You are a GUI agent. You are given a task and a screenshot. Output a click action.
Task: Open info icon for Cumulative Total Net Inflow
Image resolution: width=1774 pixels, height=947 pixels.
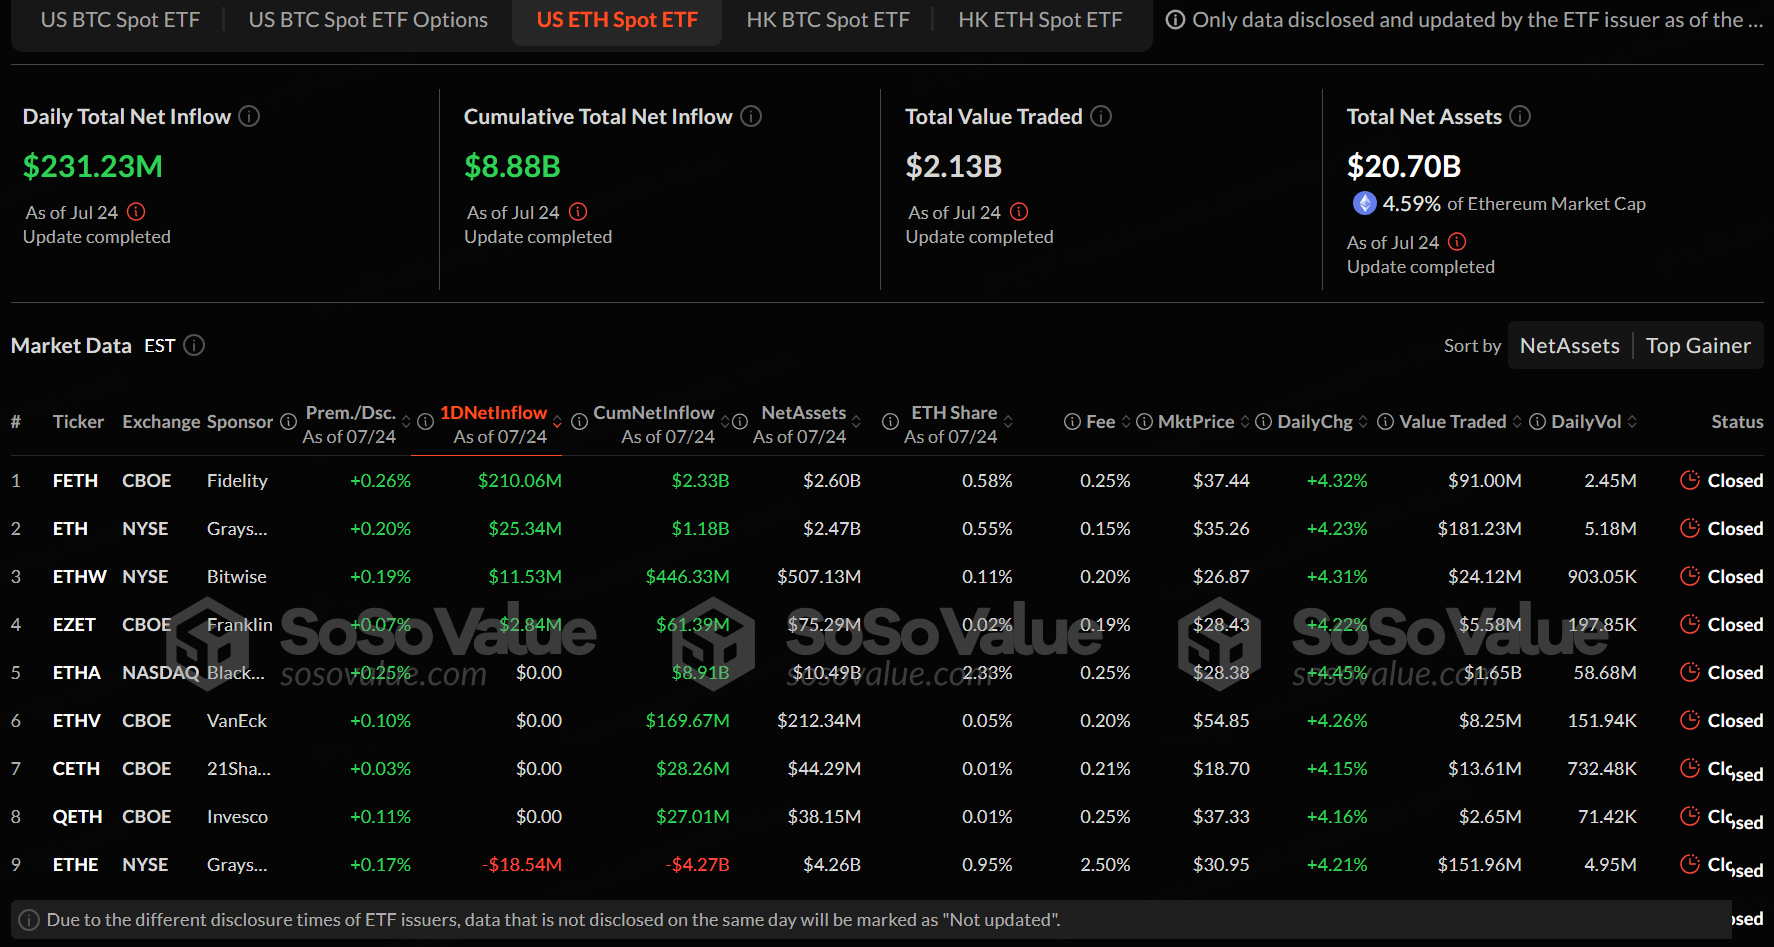point(751,117)
